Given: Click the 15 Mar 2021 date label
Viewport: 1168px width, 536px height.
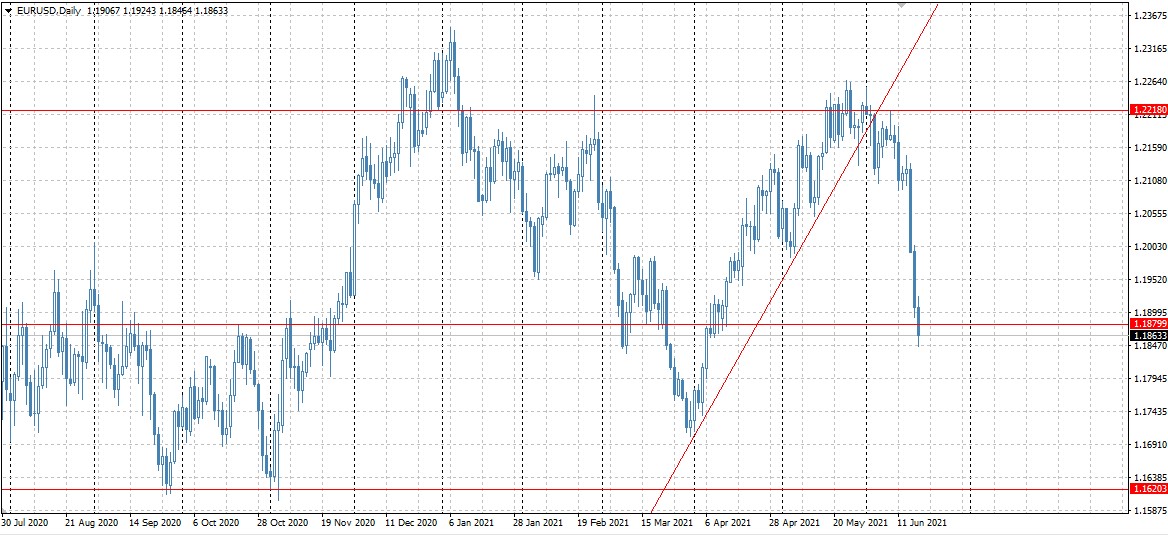Looking at the screenshot, I should point(669,523).
